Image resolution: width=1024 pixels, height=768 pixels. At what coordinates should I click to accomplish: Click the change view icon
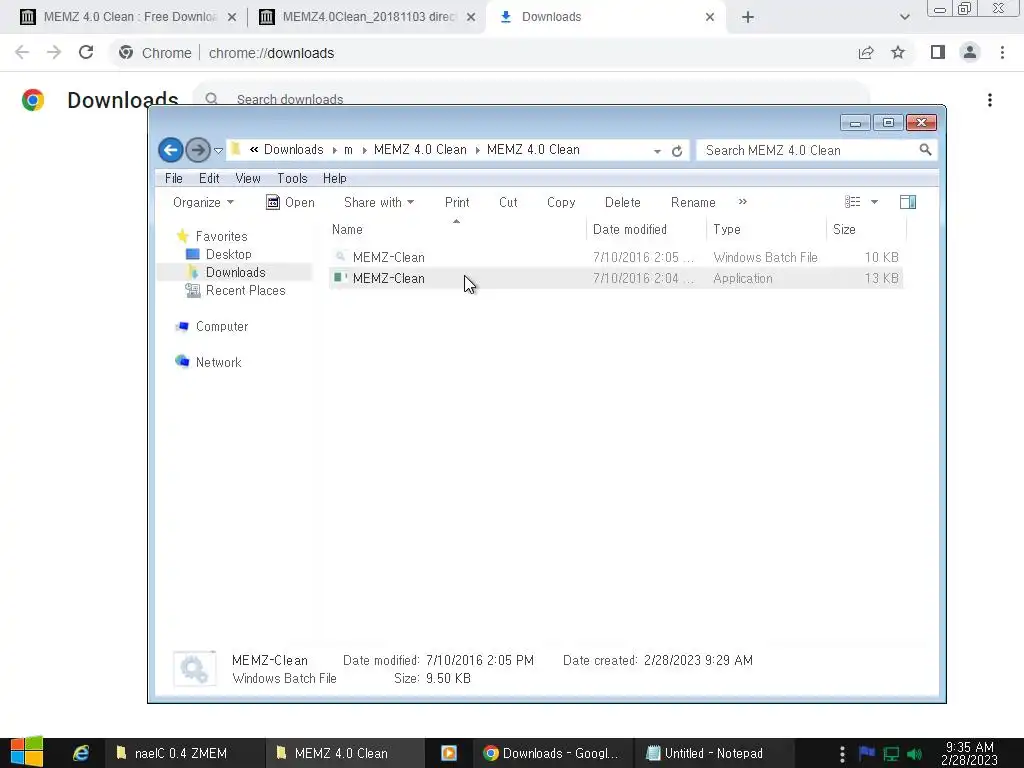852,202
